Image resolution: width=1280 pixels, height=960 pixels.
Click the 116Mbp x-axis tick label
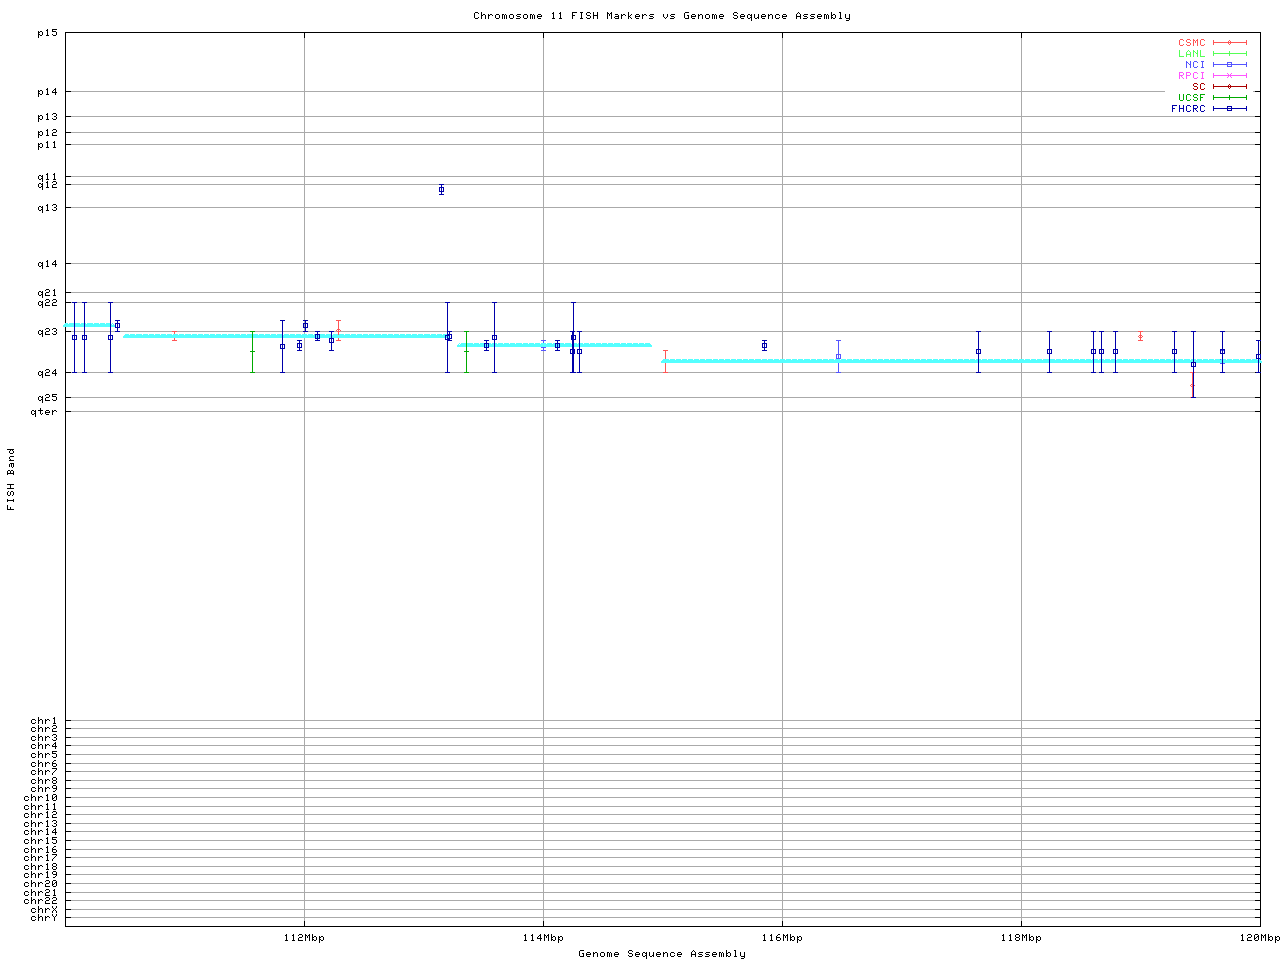(x=782, y=938)
